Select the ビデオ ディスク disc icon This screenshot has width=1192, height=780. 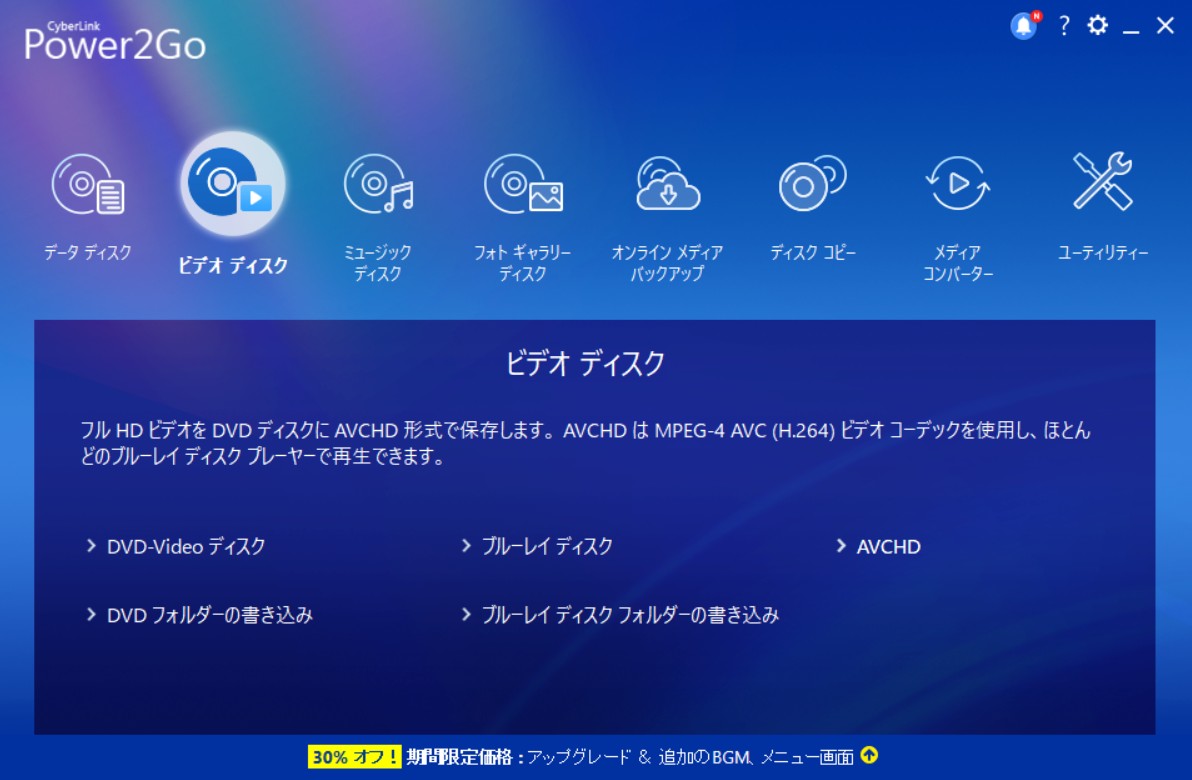pyautogui.click(x=233, y=183)
